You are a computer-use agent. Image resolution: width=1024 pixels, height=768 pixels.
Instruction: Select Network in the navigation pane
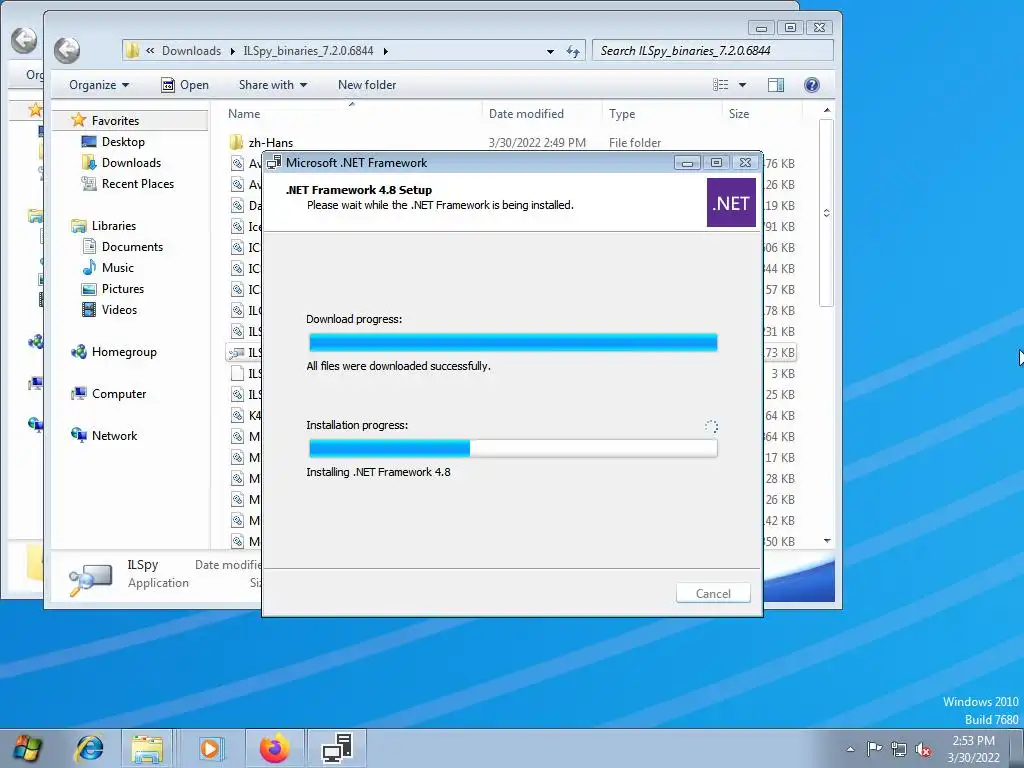coord(114,436)
